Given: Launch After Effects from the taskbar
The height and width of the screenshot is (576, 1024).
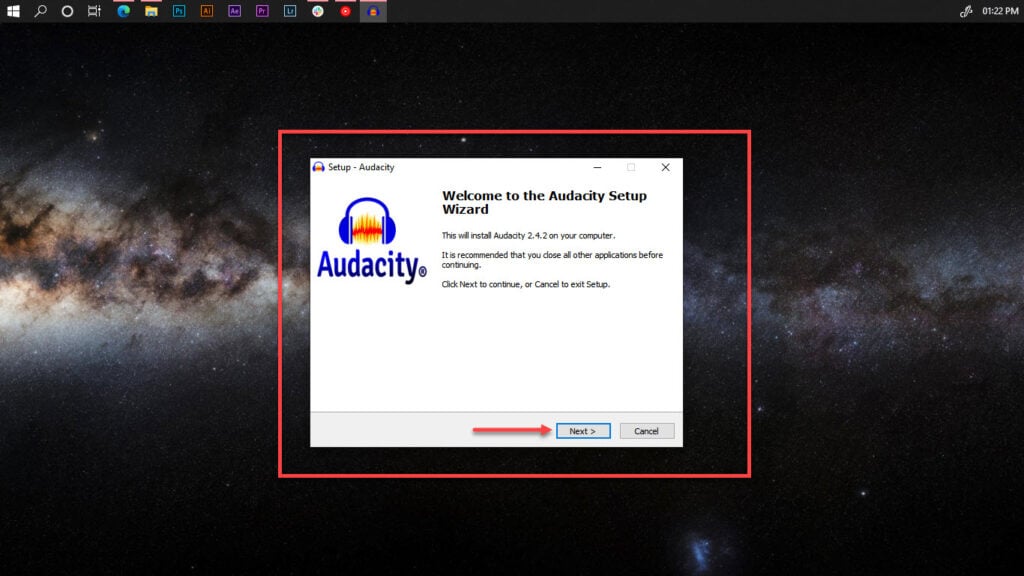Looking at the screenshot, I should [234, 11].
